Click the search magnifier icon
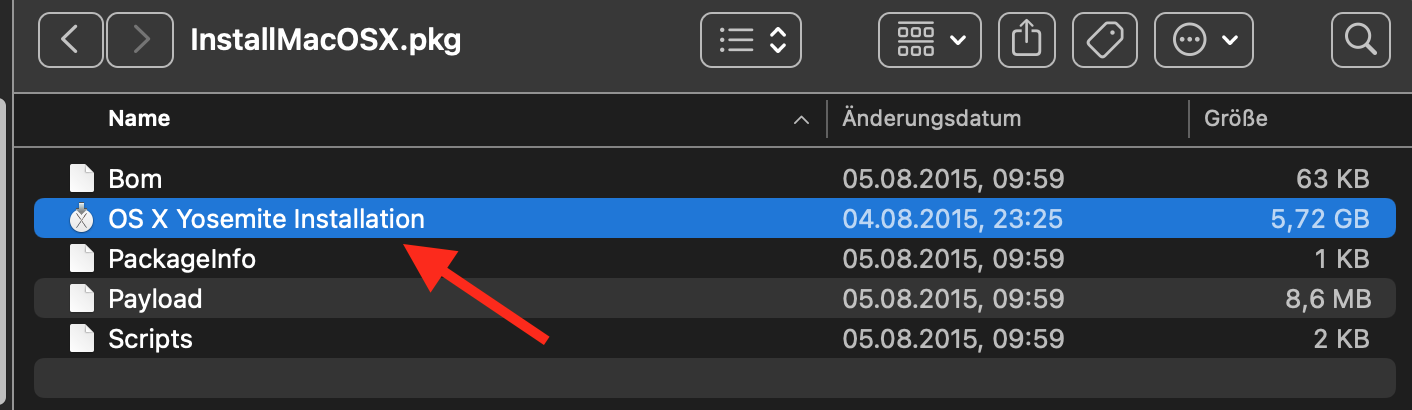Screen dimensions: 1412x410 click(1361, 40)
